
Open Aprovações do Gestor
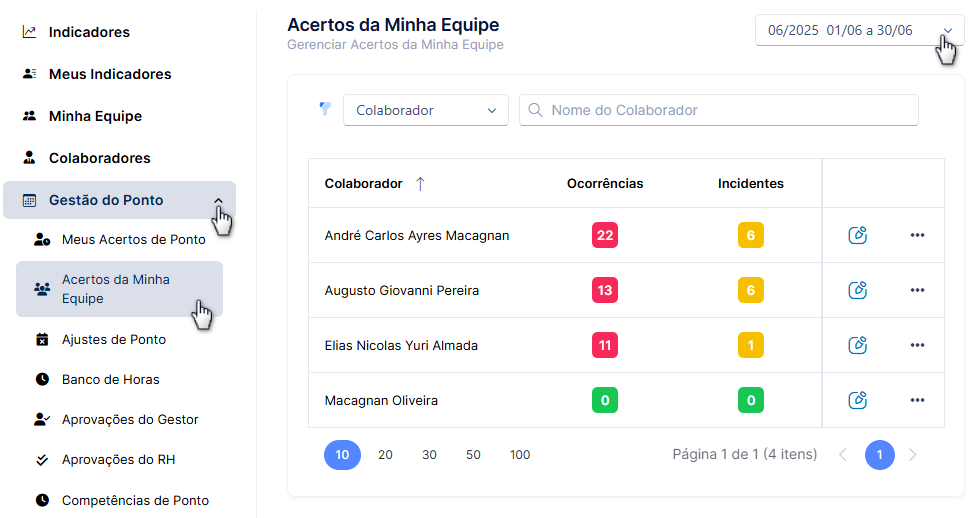click(130, 420)
